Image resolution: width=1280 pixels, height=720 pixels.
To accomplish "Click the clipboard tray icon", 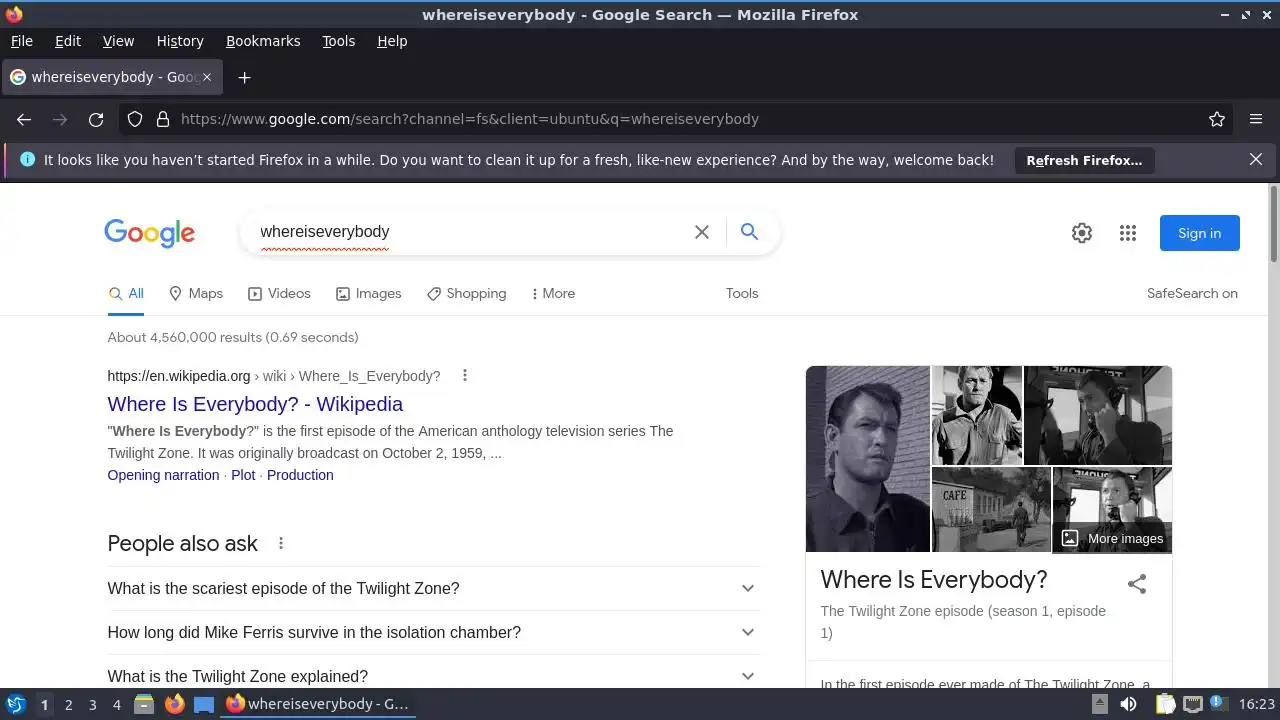I will click(1165, 704).
